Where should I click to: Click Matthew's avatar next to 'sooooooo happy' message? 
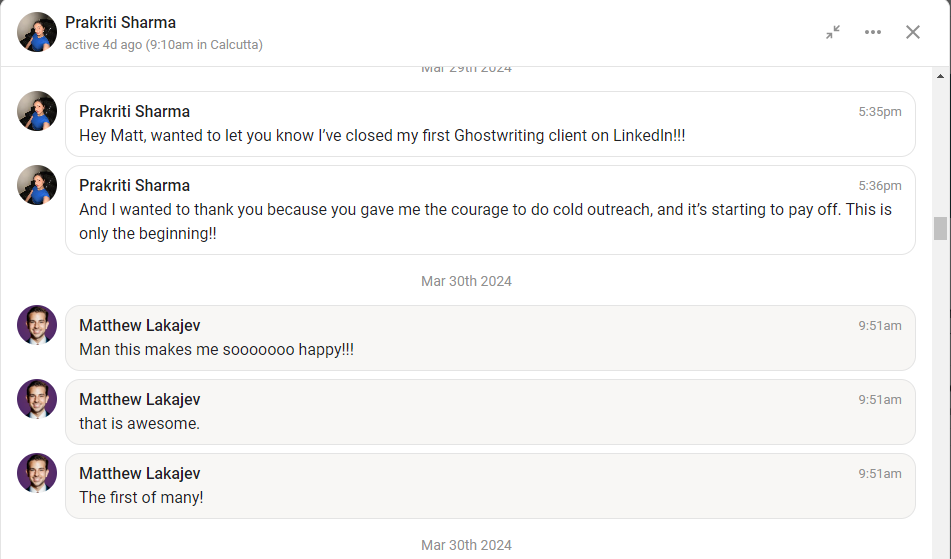37,325
